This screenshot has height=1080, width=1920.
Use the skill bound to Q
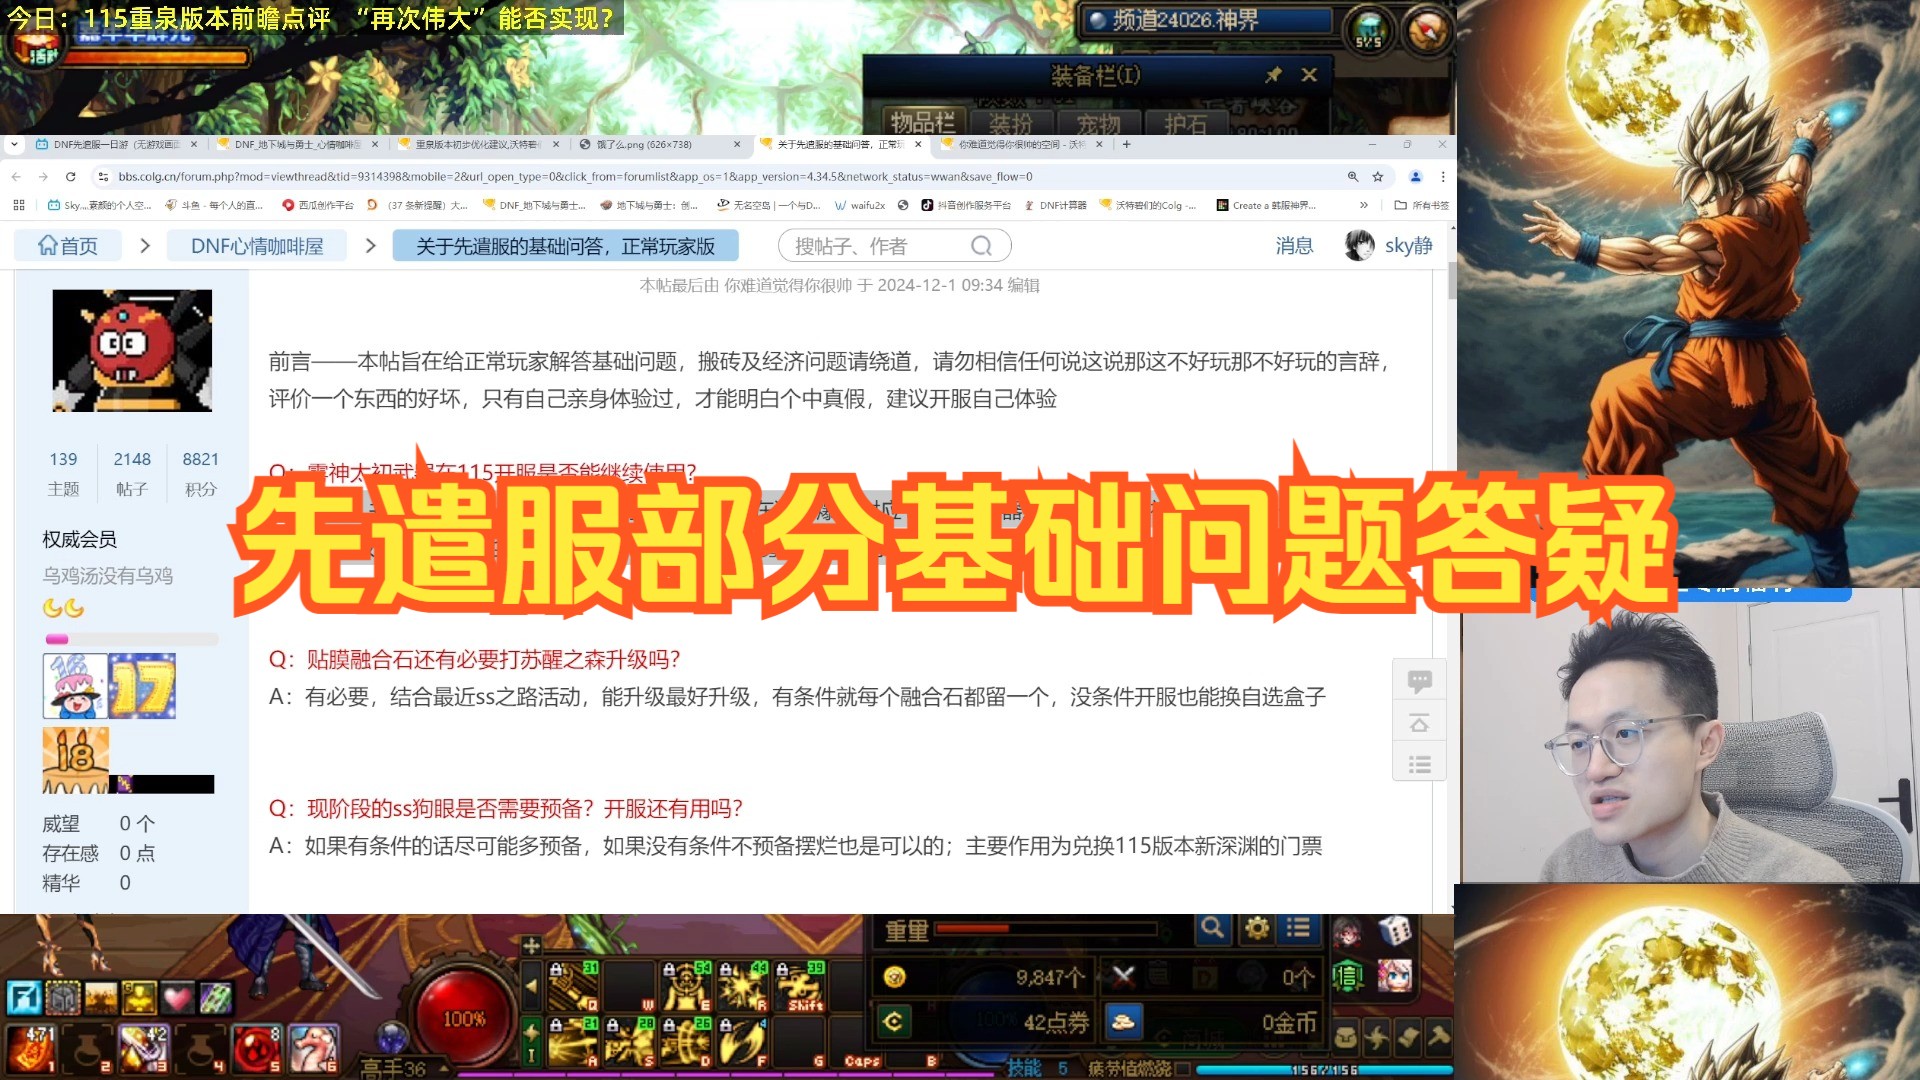[573, 987]
